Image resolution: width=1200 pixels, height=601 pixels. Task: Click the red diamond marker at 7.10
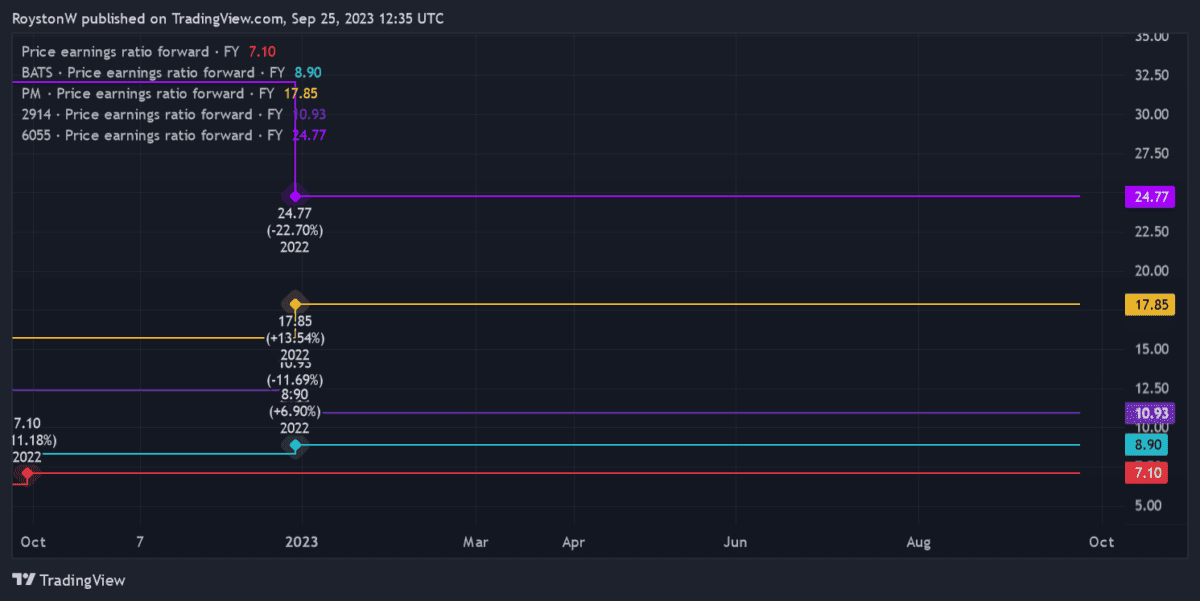pos(27,473)
